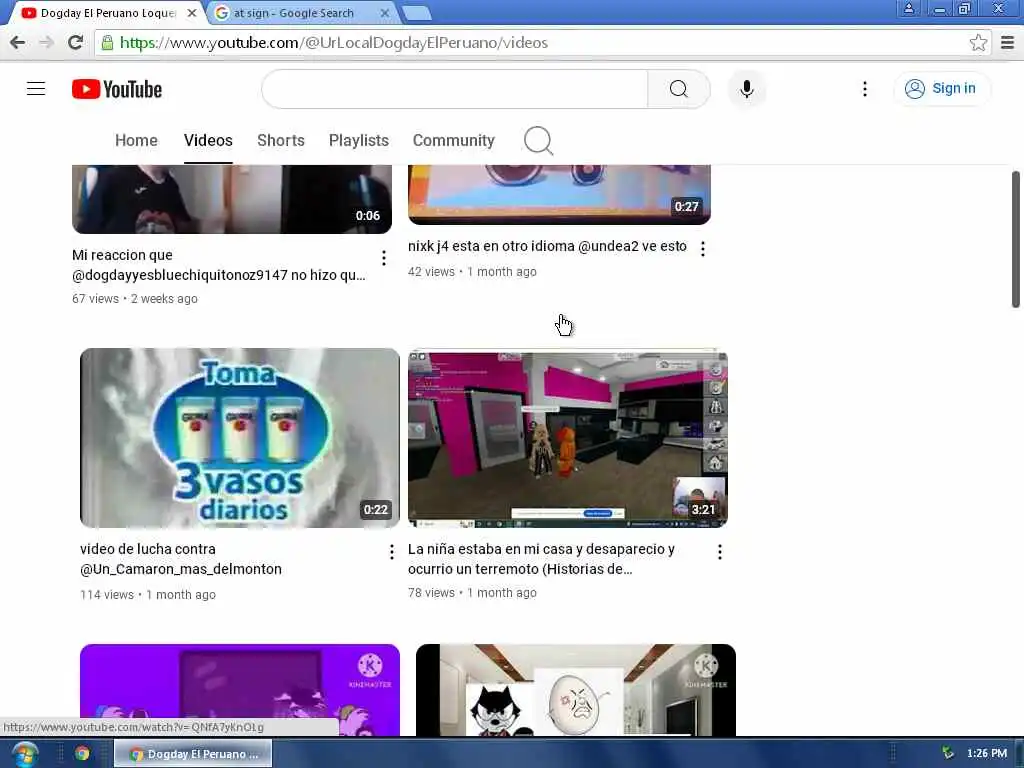Open options for Mi reaccion que video
The image size is (1024, 768).
point(384,258)
